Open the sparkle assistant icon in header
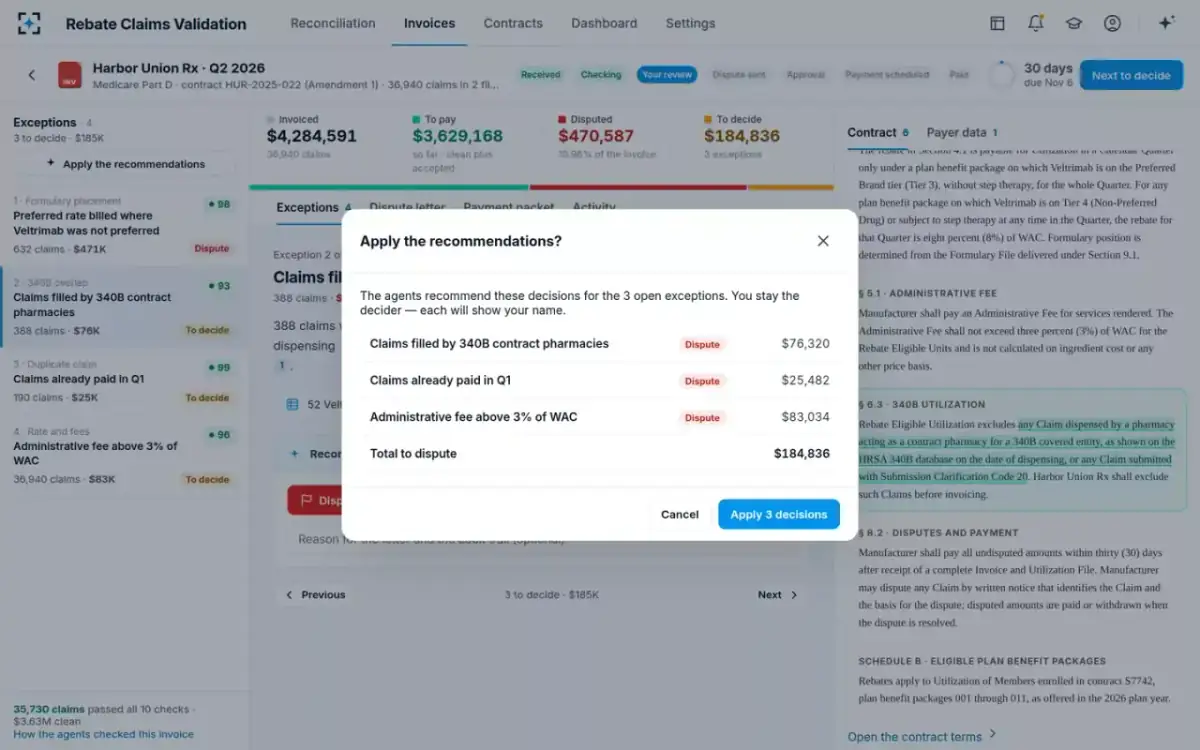Image resolution: width=1200 pixels, height=750 pixels. click(1166, 23)
